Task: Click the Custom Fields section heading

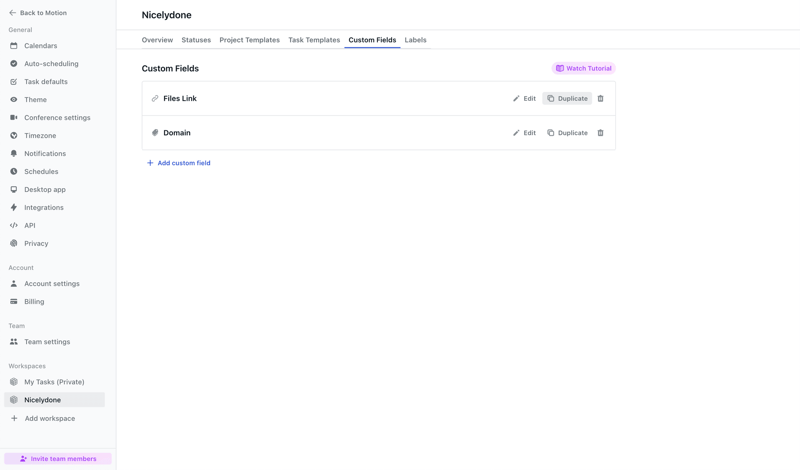Action: click(x=170, y=68)
